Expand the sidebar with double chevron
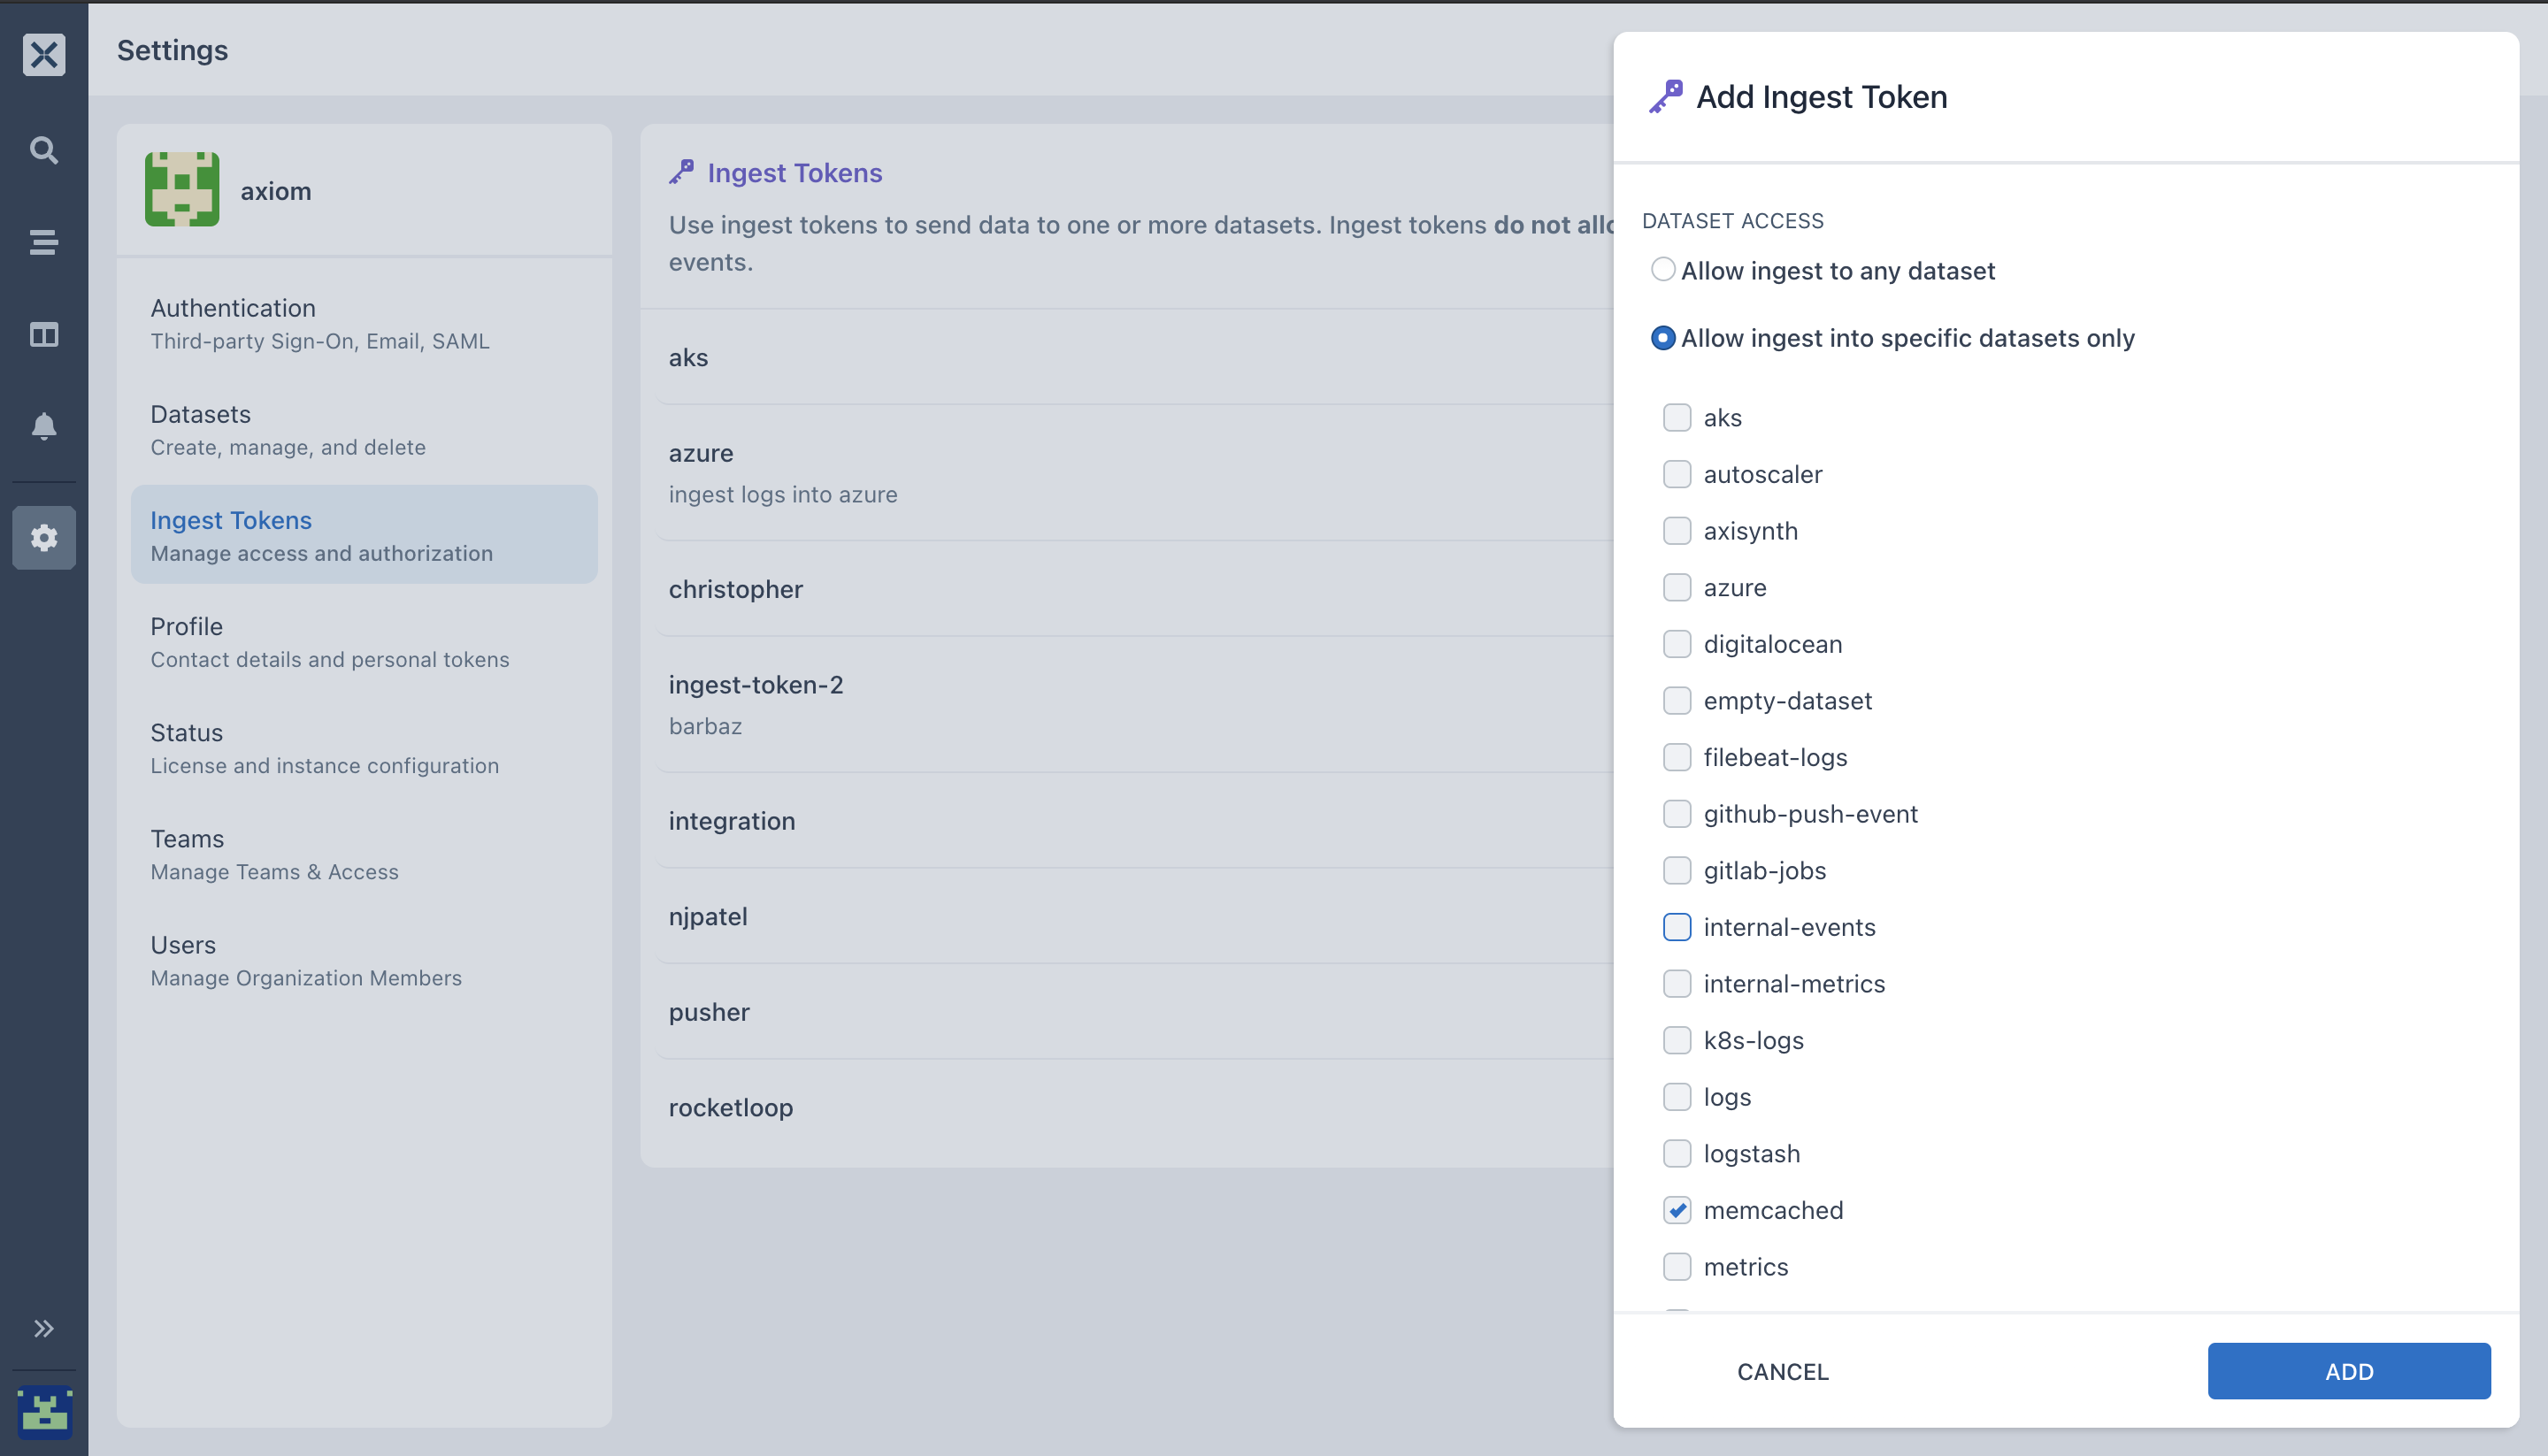This screenshot has height=1456, width=2548. coord(44,1329)
